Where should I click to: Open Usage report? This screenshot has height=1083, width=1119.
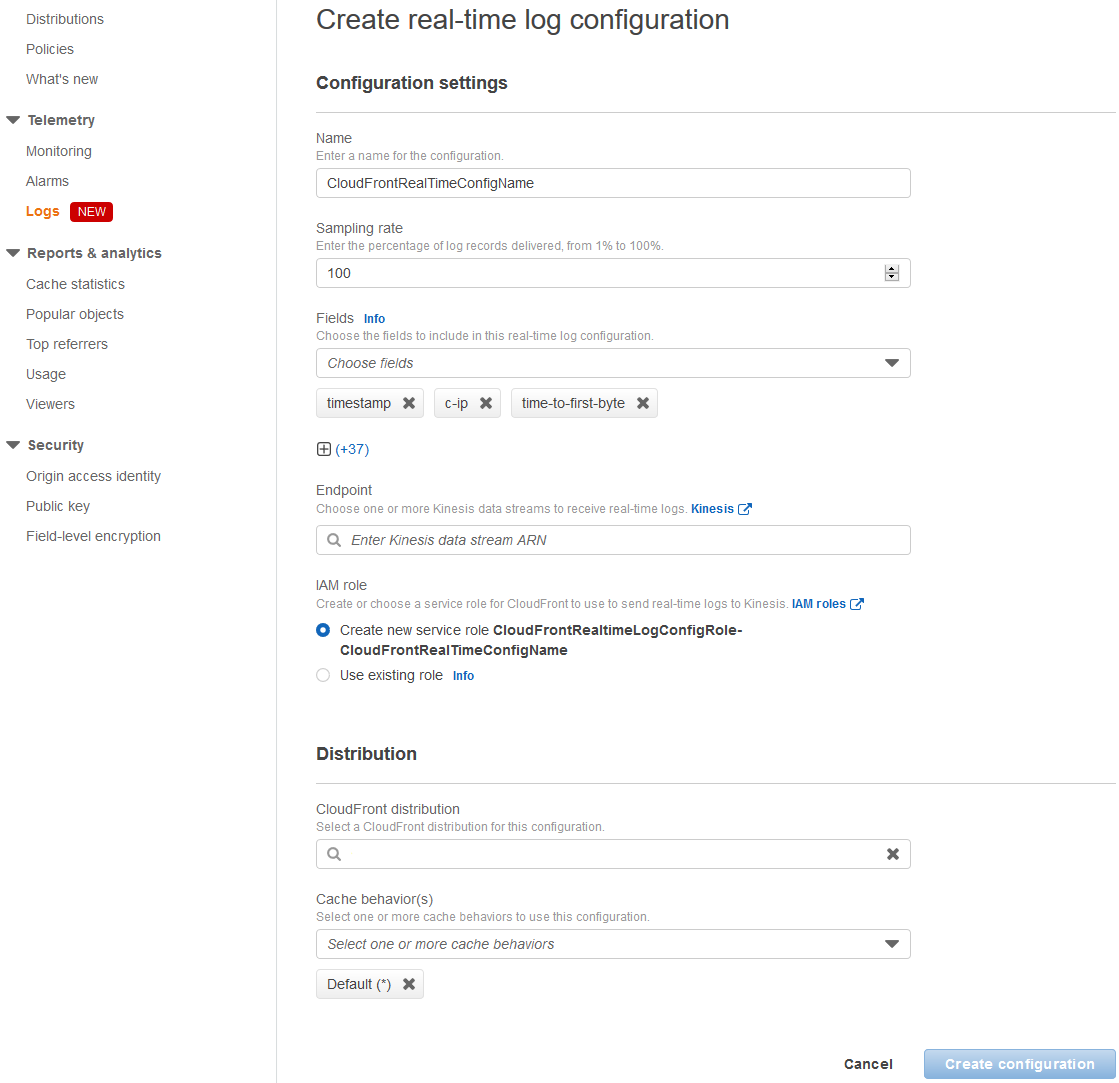46,374
